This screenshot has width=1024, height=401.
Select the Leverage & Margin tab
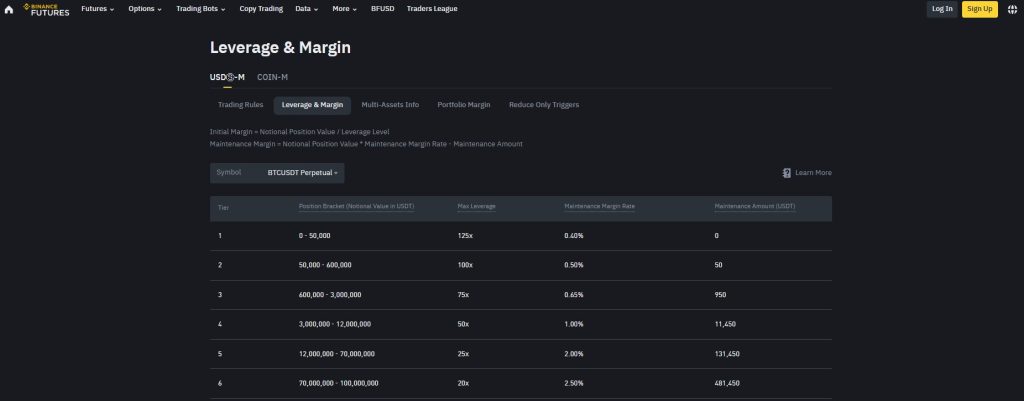312,105
